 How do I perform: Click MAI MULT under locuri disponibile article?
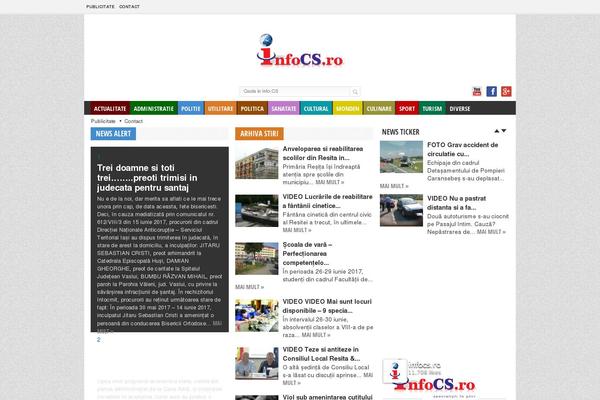pyautogui.click(x=316, y=335)
